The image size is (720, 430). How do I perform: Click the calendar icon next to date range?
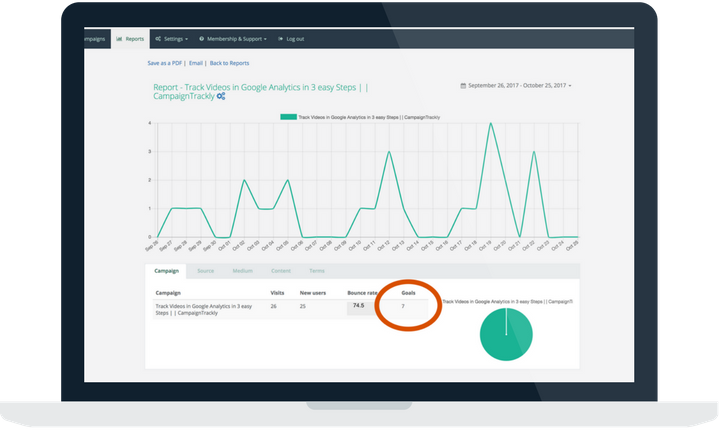[462, 86]
